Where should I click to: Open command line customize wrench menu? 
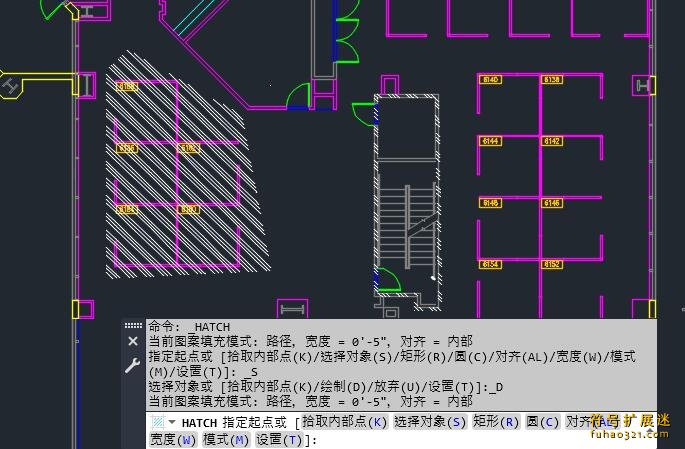point(133,366)
